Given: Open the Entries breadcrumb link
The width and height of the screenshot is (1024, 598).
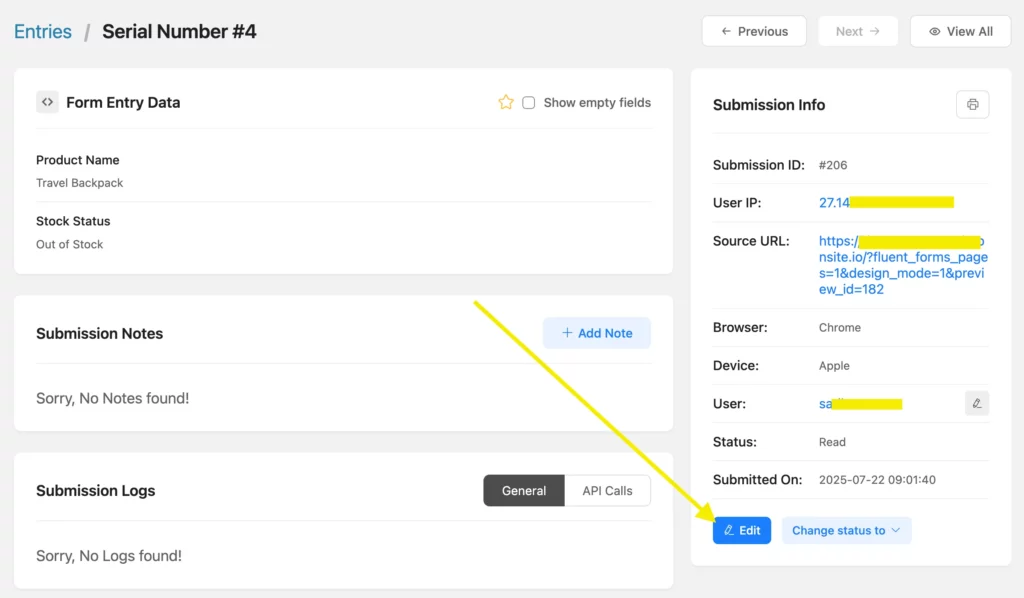Looking at the screenshot, I should [43, 31].
